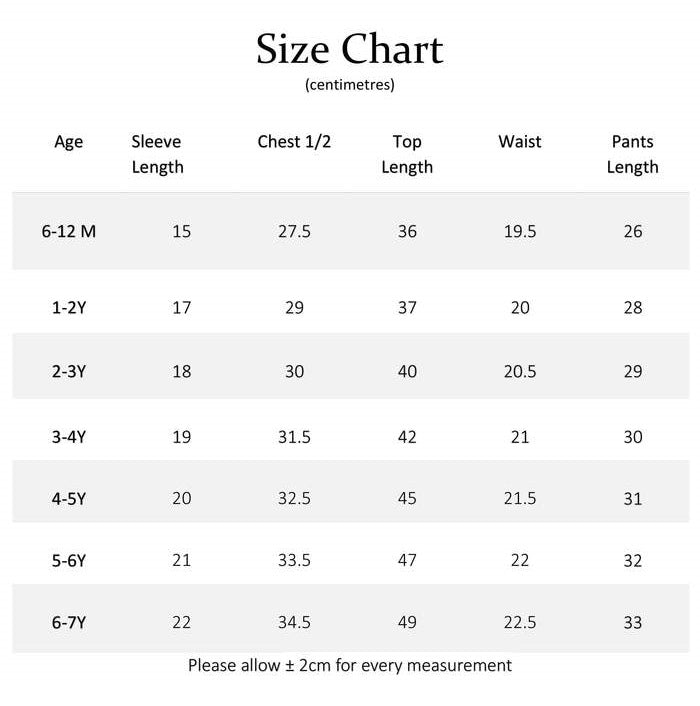Click the Pants Length column header
This screenshot has height=706, width=700.
[632, 154]
